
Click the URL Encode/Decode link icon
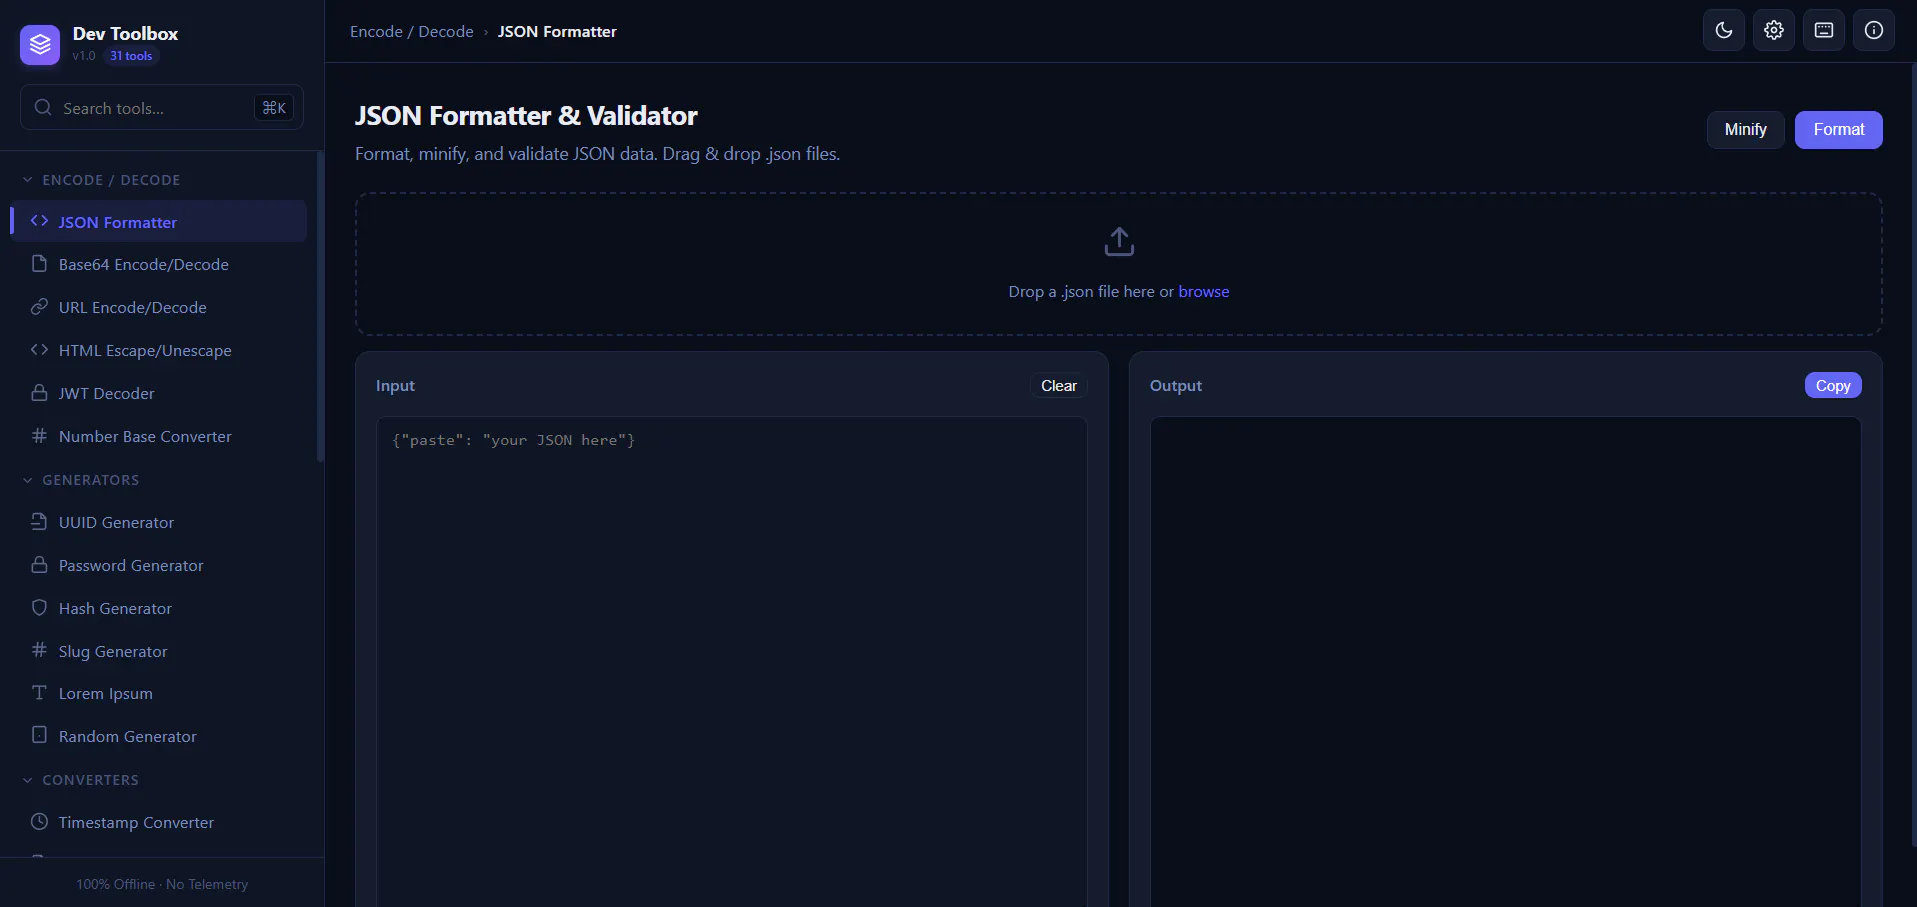click(x=39, y=307)
